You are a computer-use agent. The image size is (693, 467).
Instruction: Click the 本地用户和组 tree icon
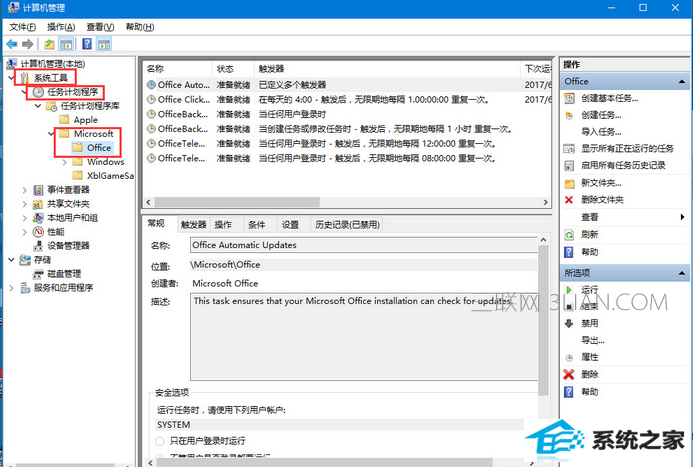pos(38,218)
